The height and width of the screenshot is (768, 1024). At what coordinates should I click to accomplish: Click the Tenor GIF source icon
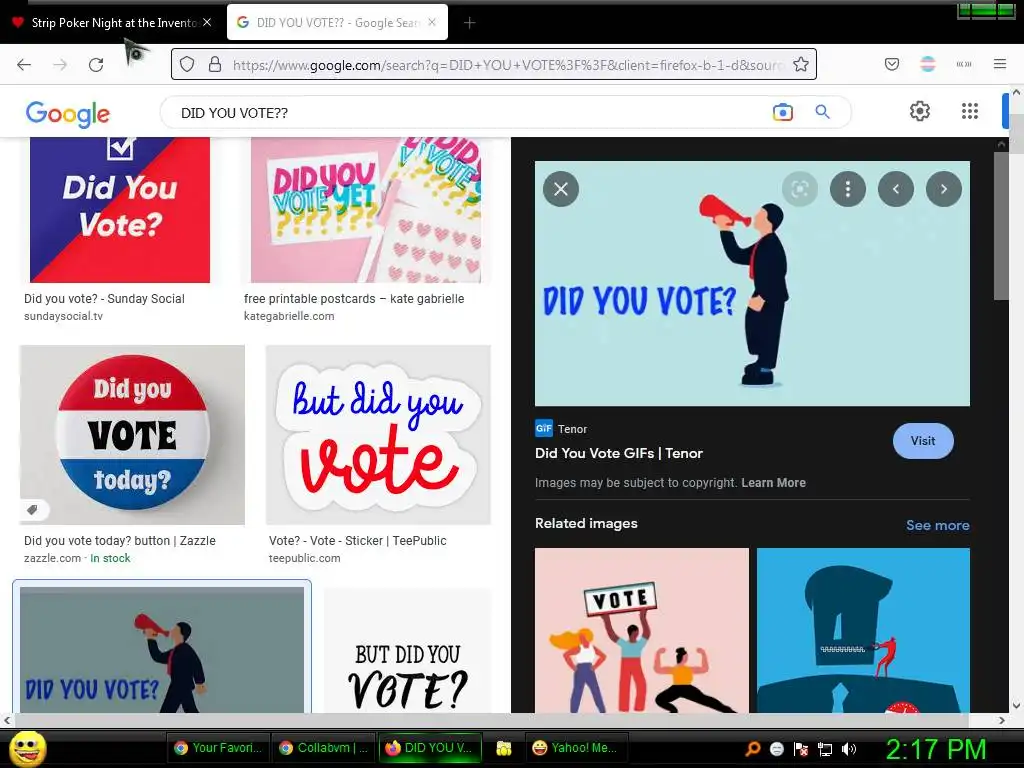[543, 428]
